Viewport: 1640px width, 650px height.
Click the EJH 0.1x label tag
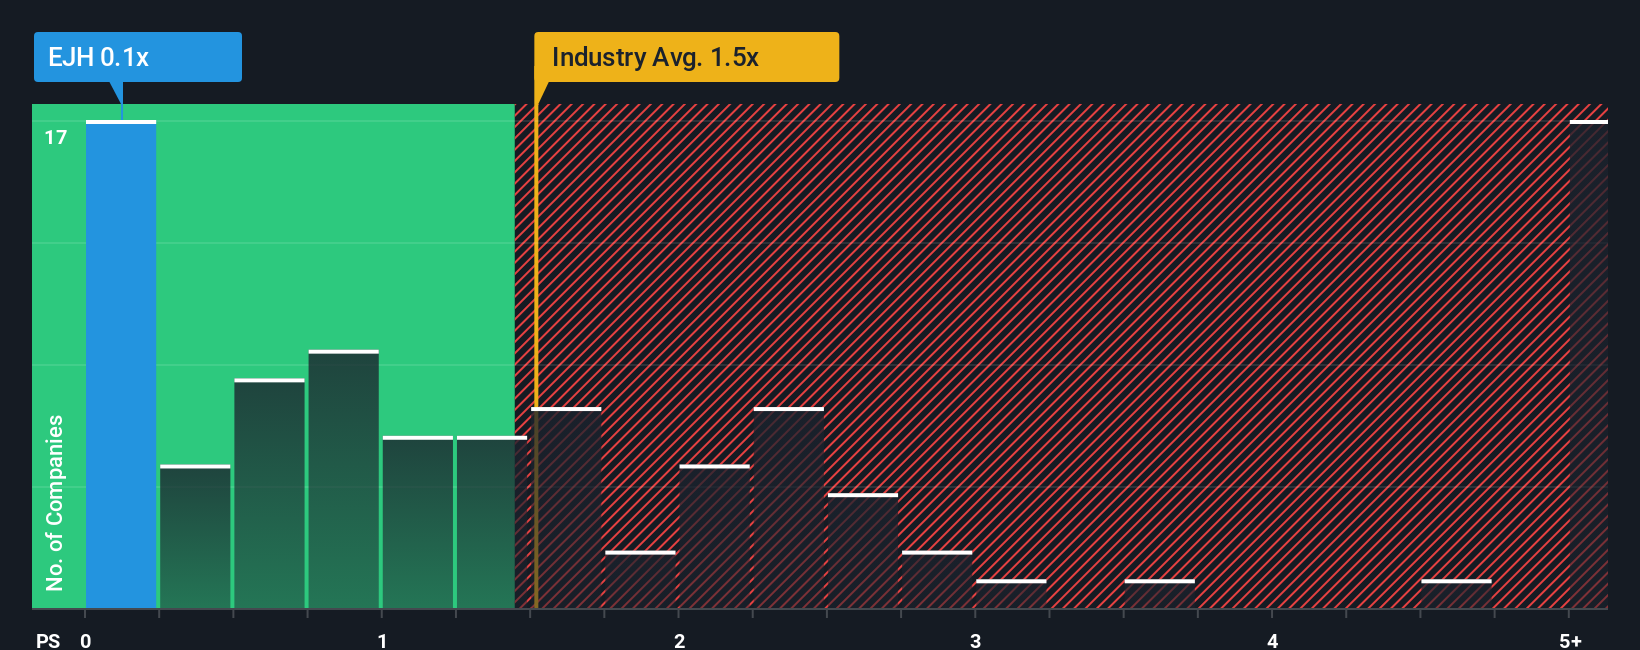point(138,57)
